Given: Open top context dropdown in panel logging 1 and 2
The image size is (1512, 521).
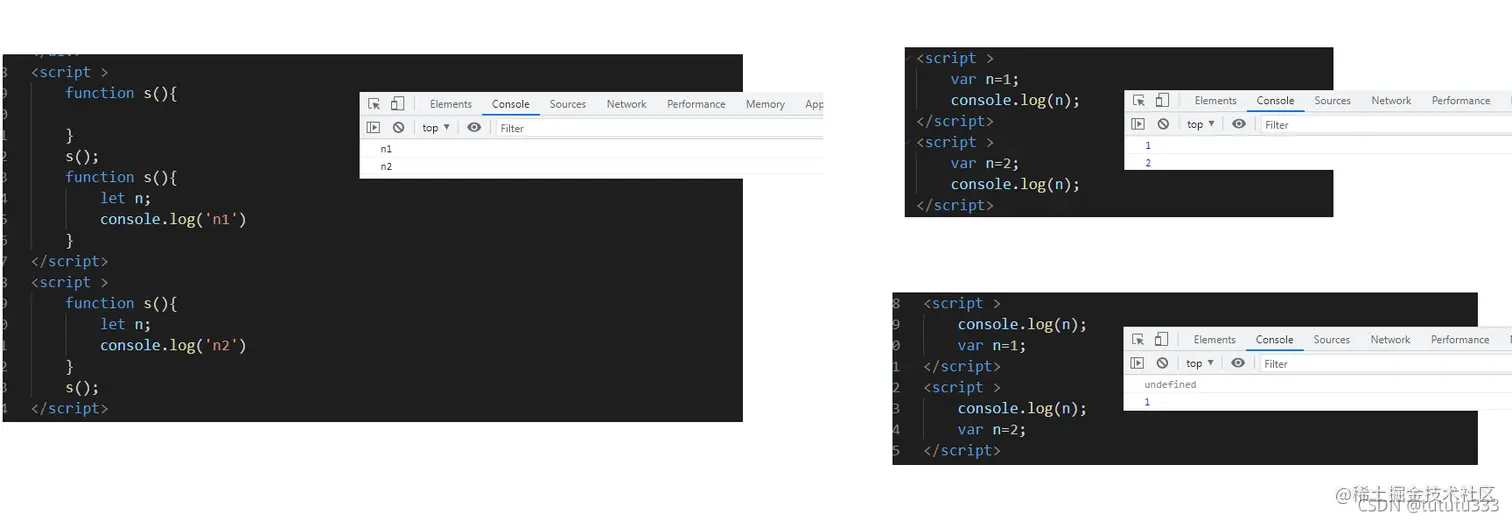Looking at the screenshot, I should pos(1201,124).
